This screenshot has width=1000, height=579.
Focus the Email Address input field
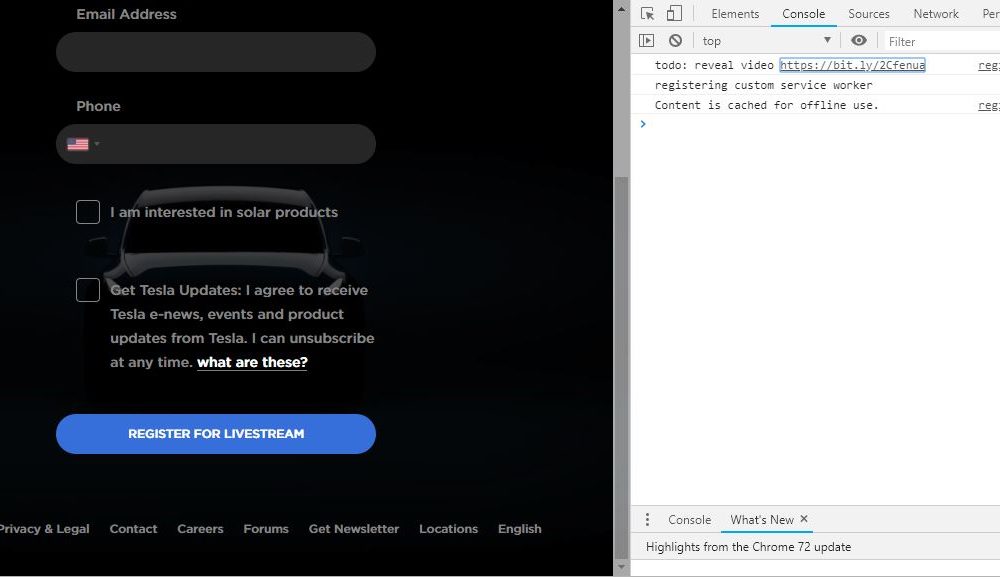tap(216, 52)
